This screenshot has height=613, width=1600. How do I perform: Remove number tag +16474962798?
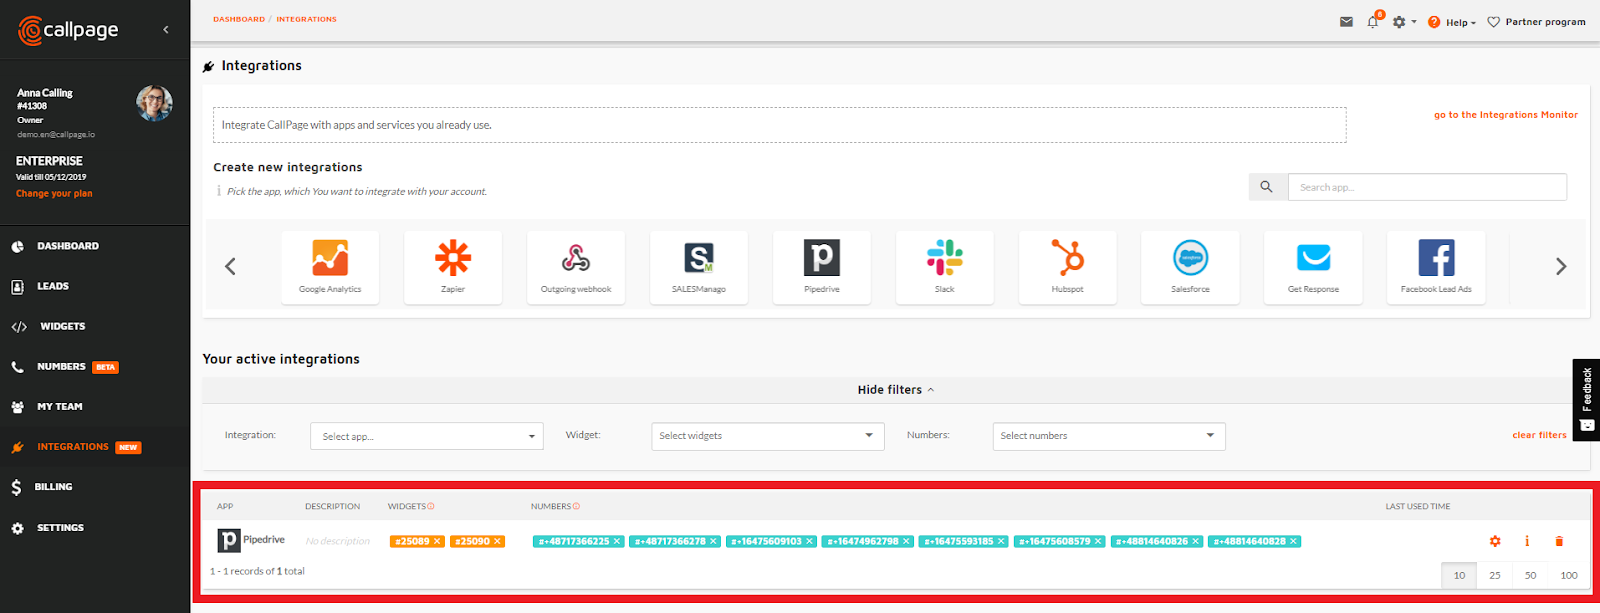coord(906,542)
